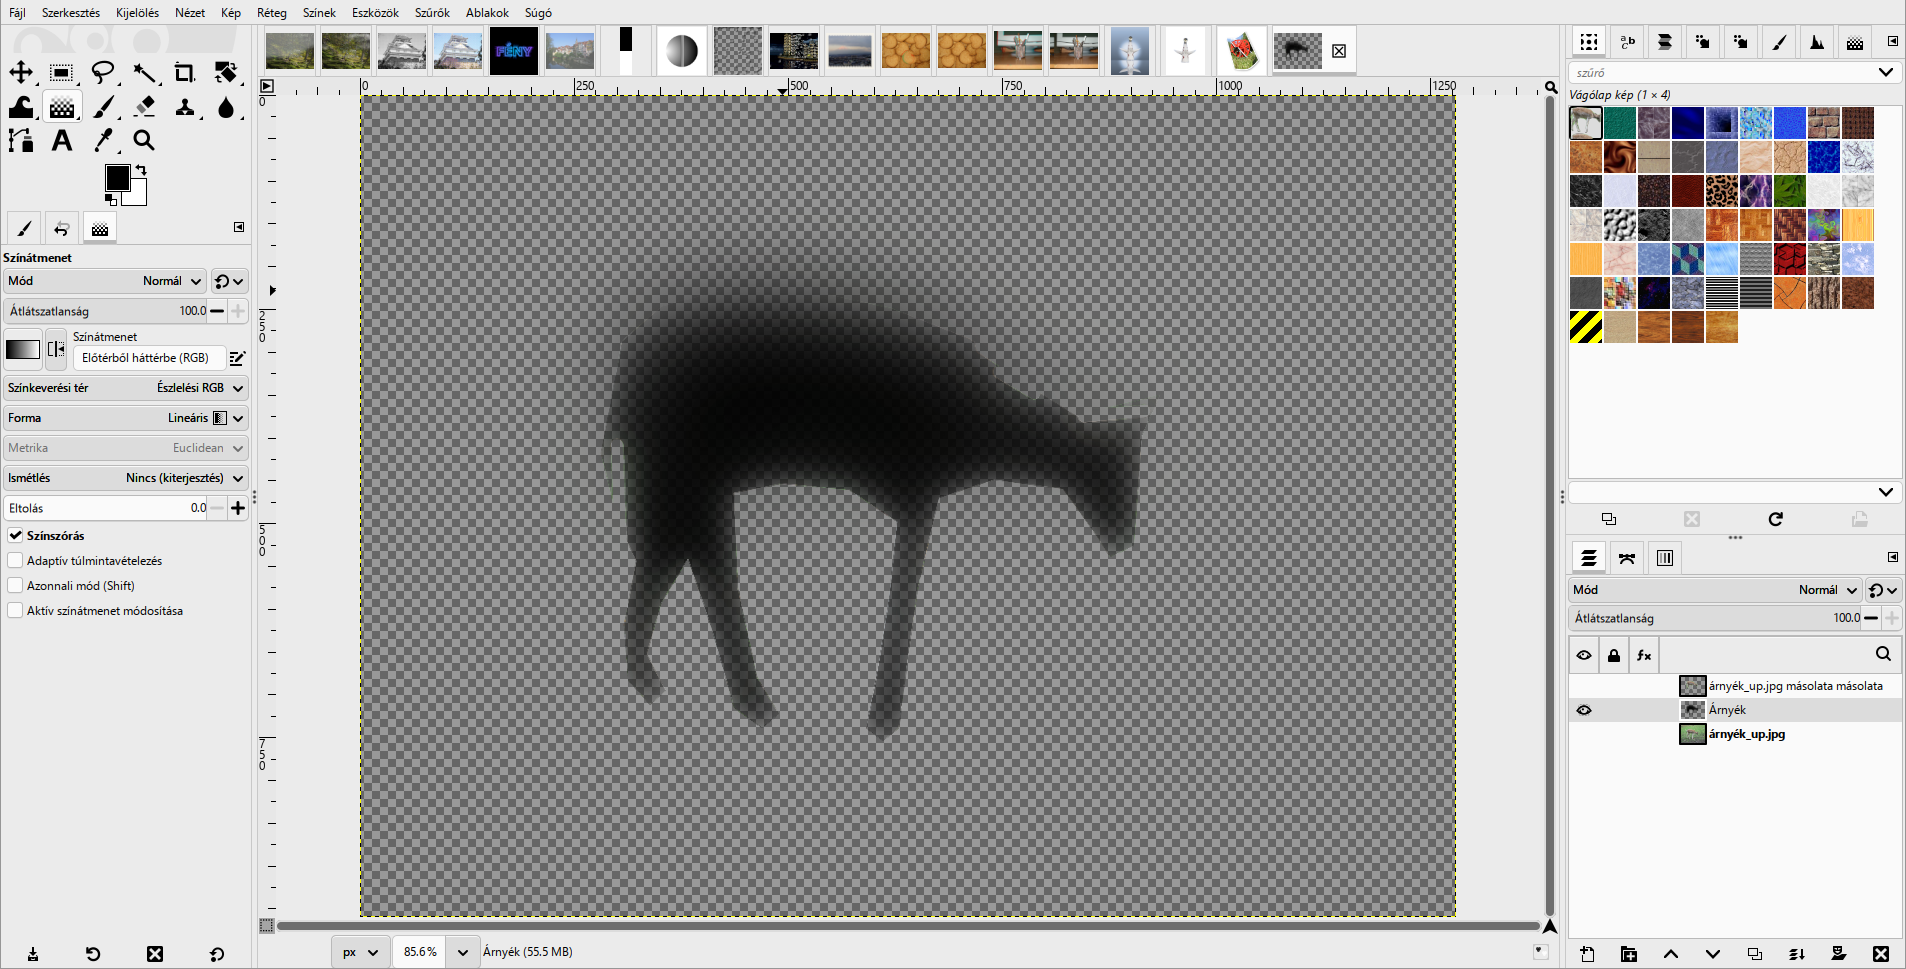Expand the Színkeverési tér dropdown
Viewport: 1906px width, 969px height.
click(126, 388)
